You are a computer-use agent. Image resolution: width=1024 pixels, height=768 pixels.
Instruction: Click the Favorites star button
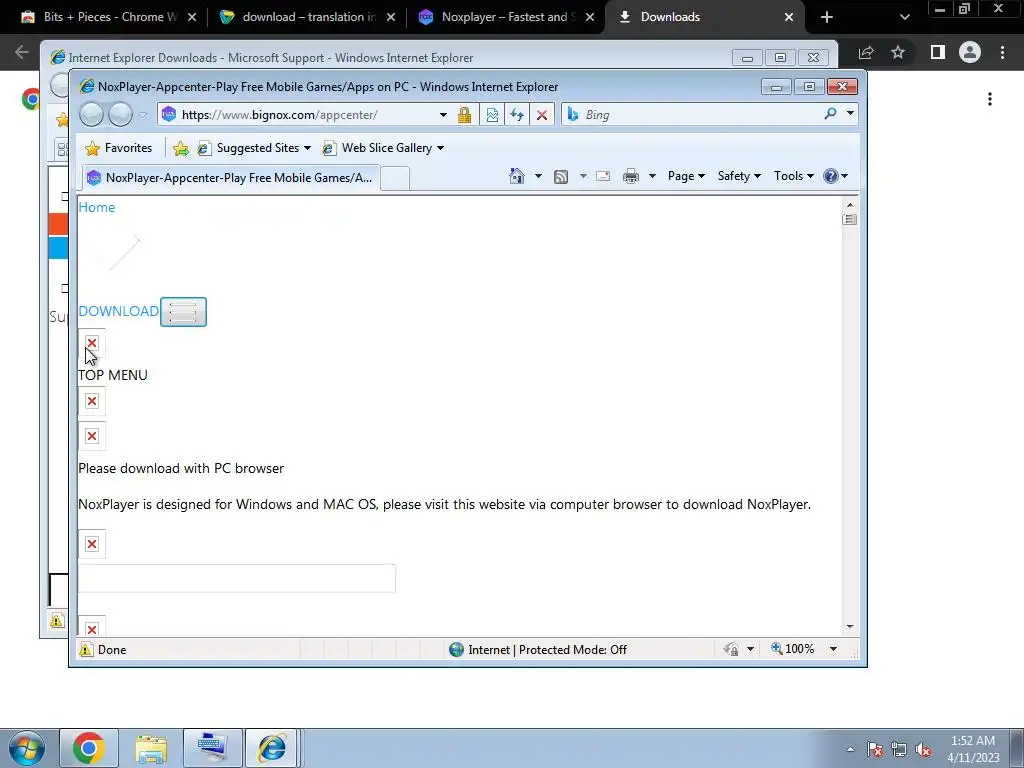pyautogui.click(x=119, y=148)
